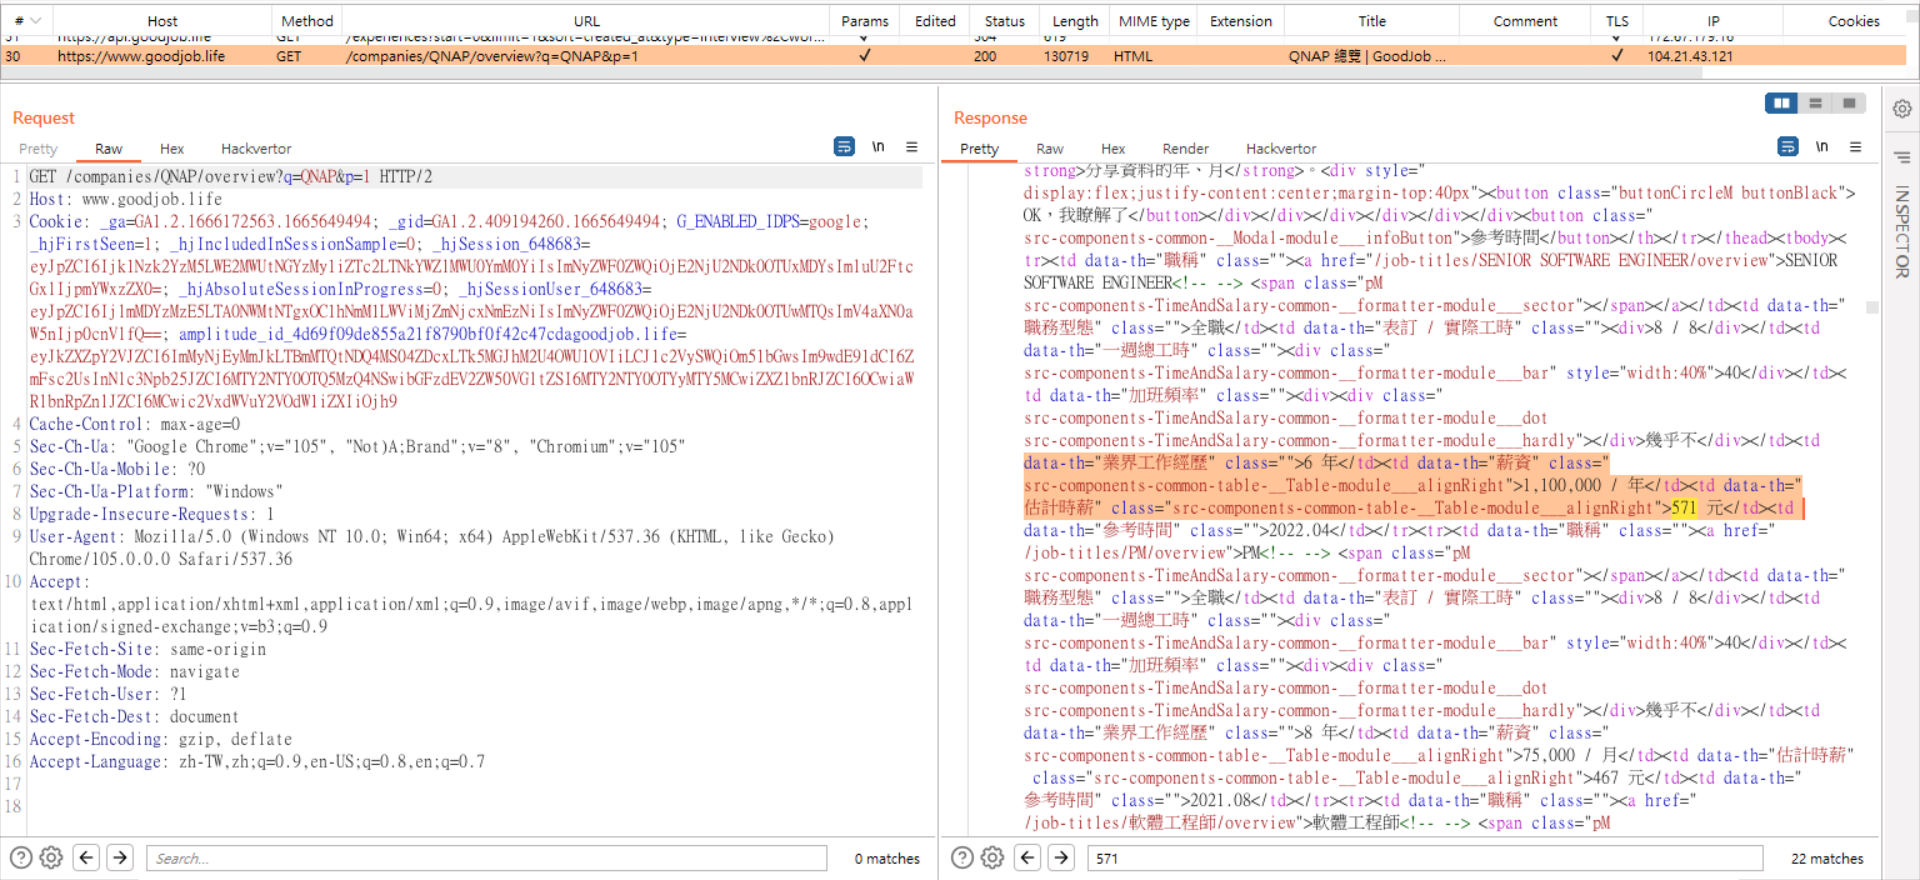Go to previous match in Request search
The image size is (1920, 880).
(87, 858)
